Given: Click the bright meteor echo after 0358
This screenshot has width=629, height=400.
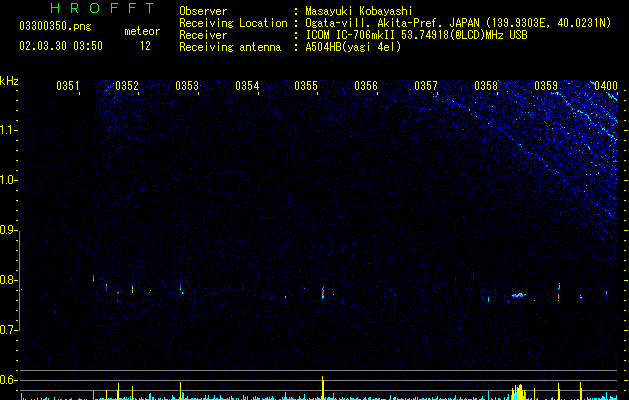Looking at the screenshot, I should coord(519,295).
